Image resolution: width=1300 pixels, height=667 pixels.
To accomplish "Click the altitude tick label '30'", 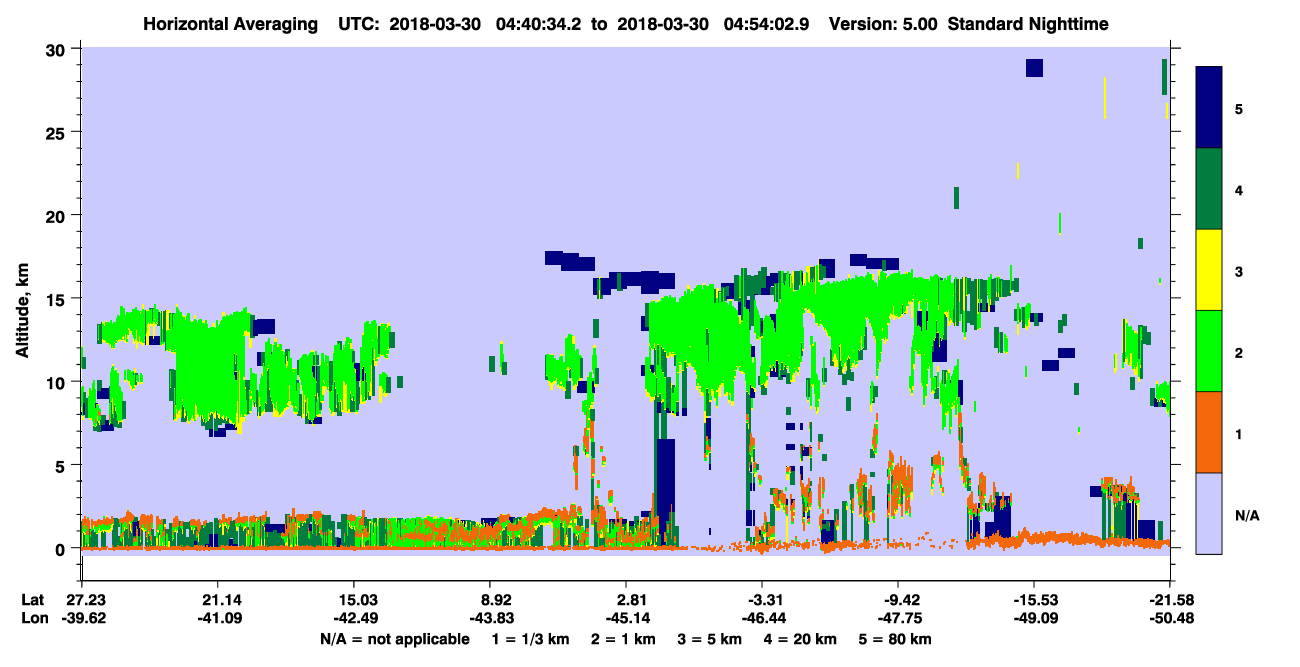I will (x=58, y=49).
